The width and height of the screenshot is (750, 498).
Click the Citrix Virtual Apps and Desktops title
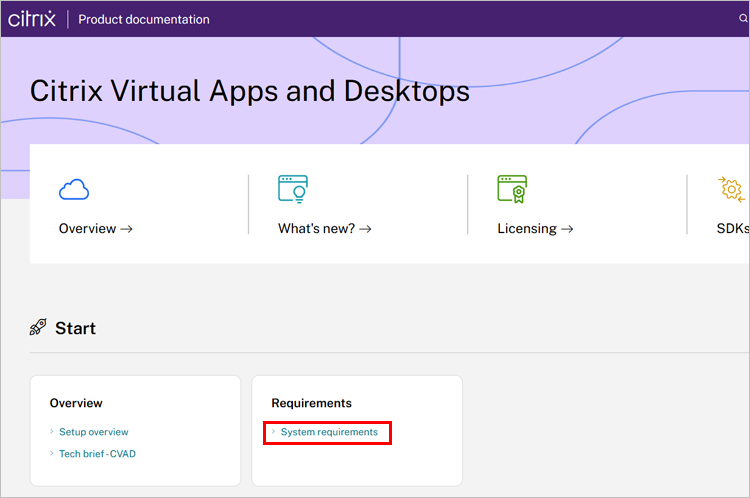click(250, 91)
